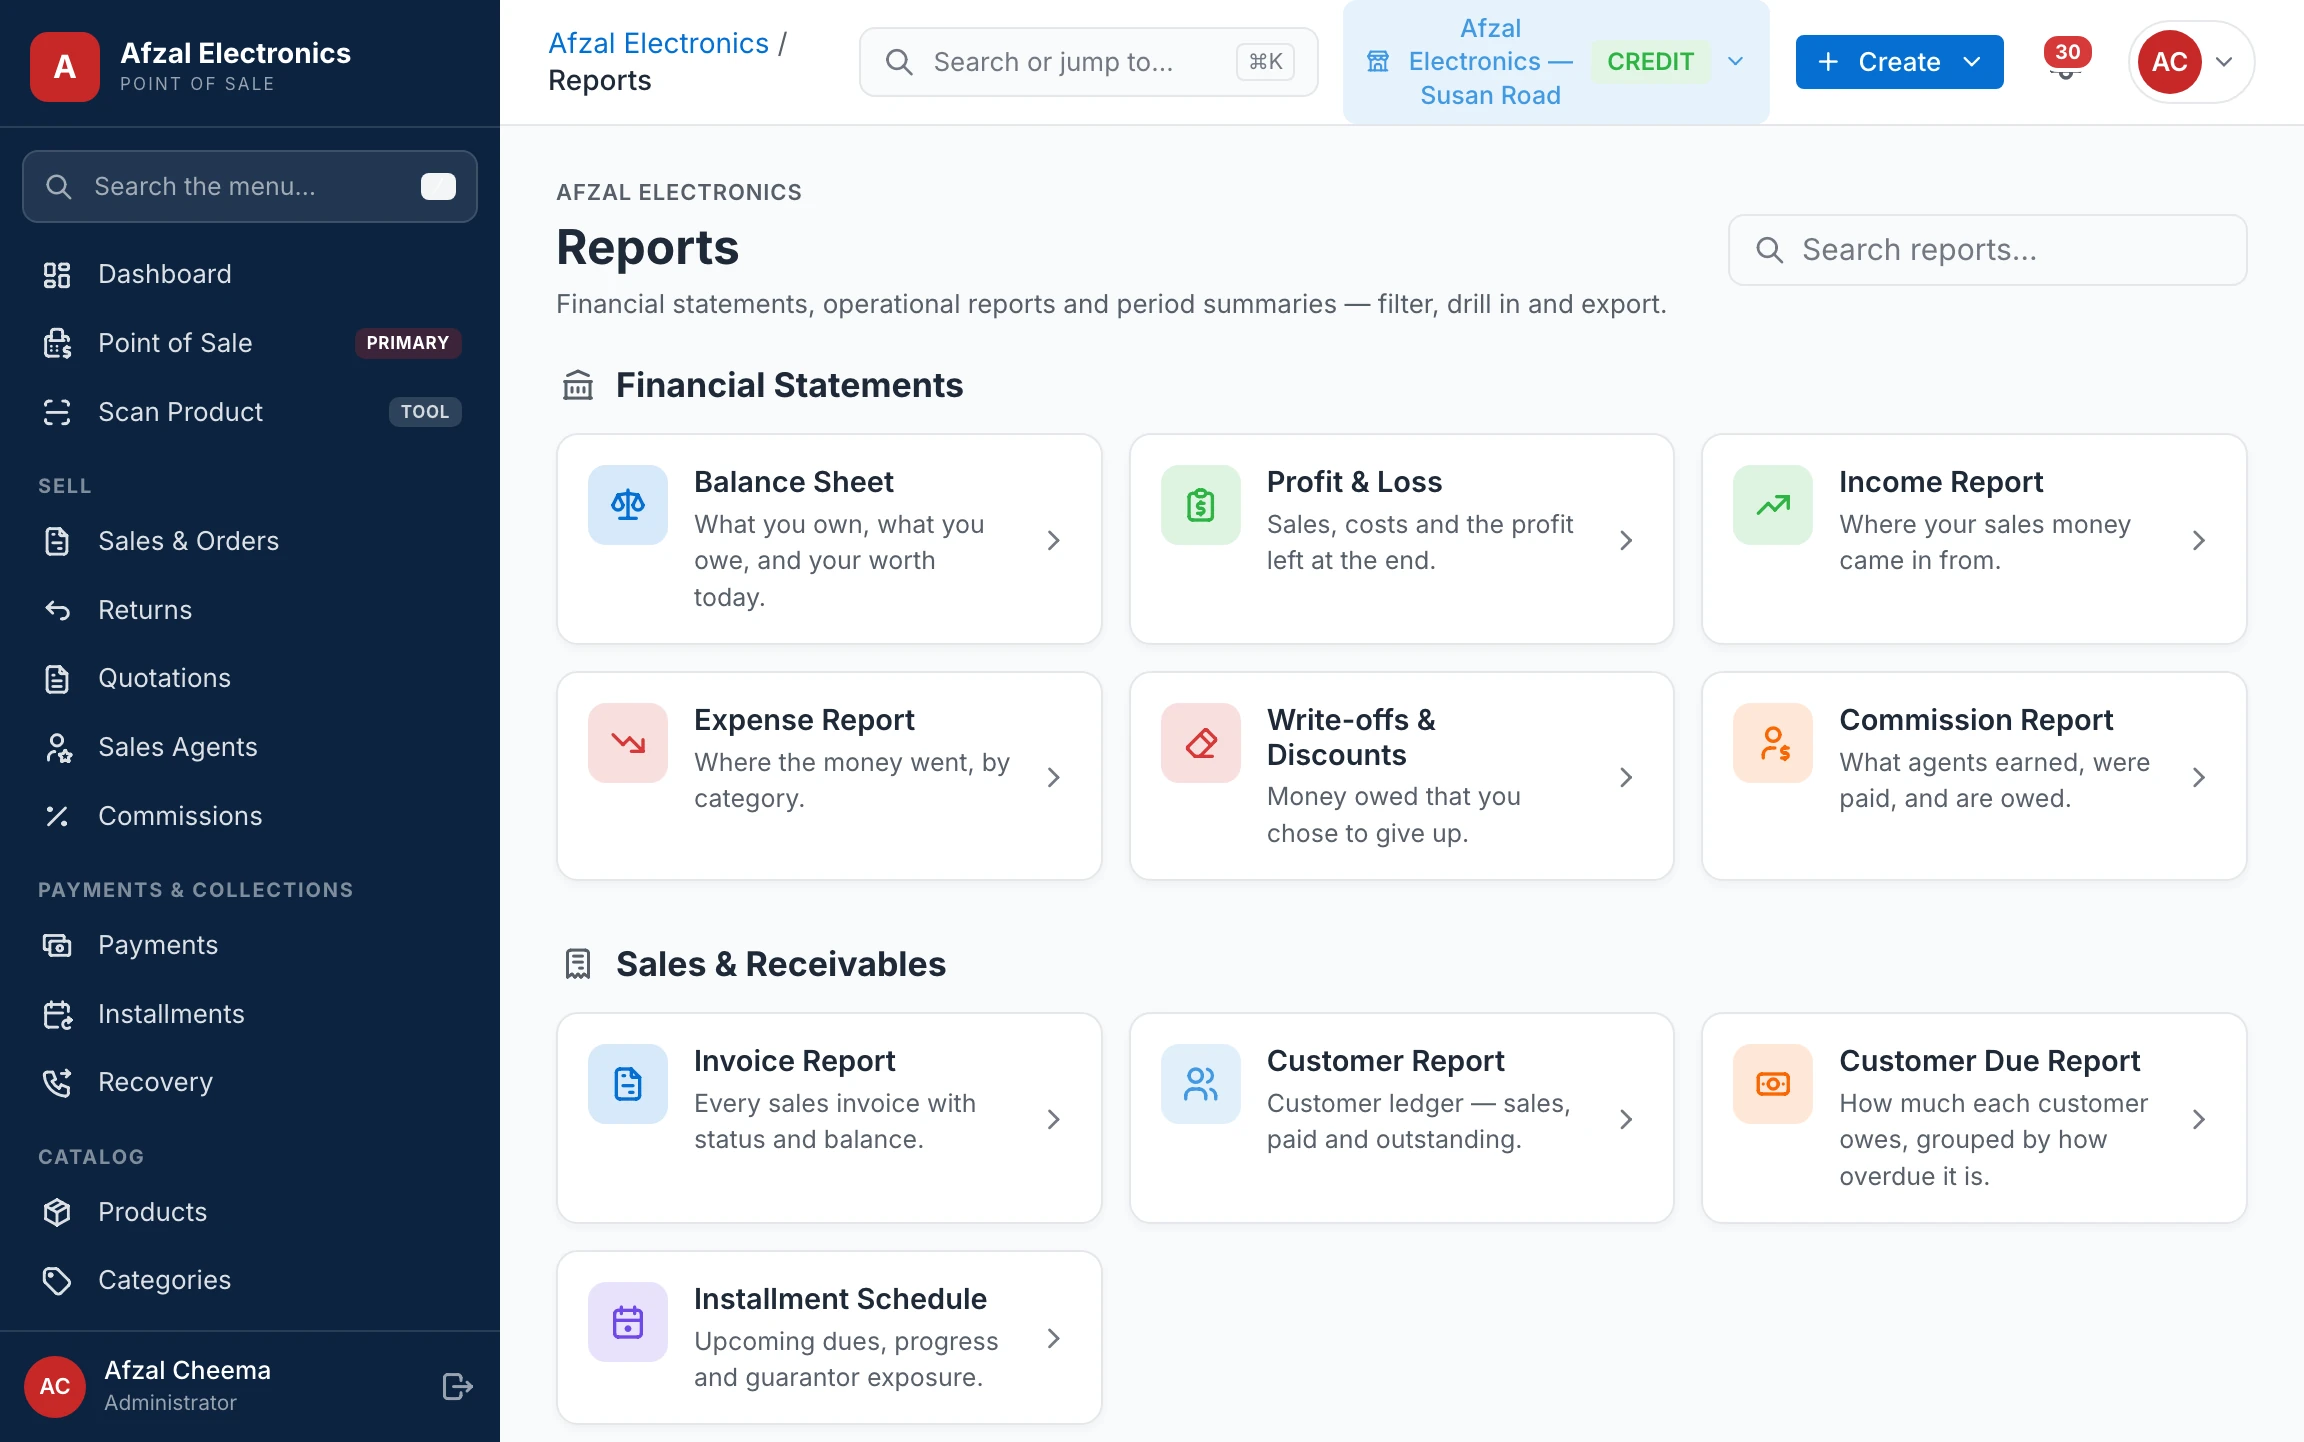Click the Sales & Receivables receipt icon
This screenshot has height=1442, width=2304.
coord(578,964)
